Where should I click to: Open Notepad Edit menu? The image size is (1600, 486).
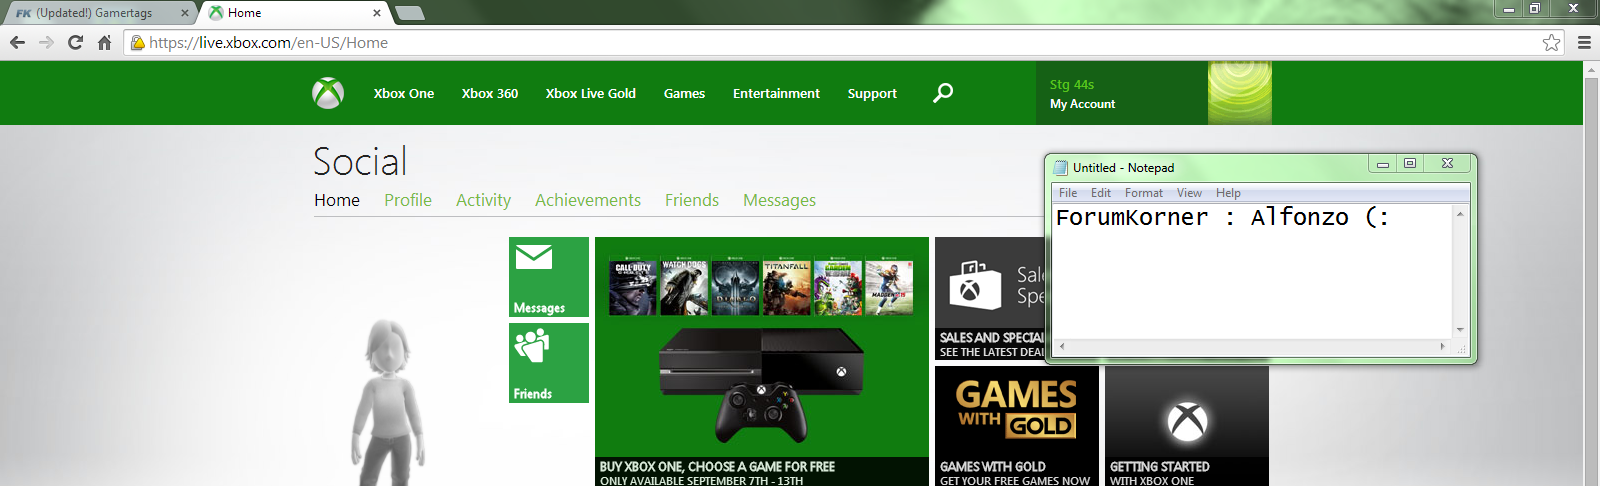[1101, 193]
